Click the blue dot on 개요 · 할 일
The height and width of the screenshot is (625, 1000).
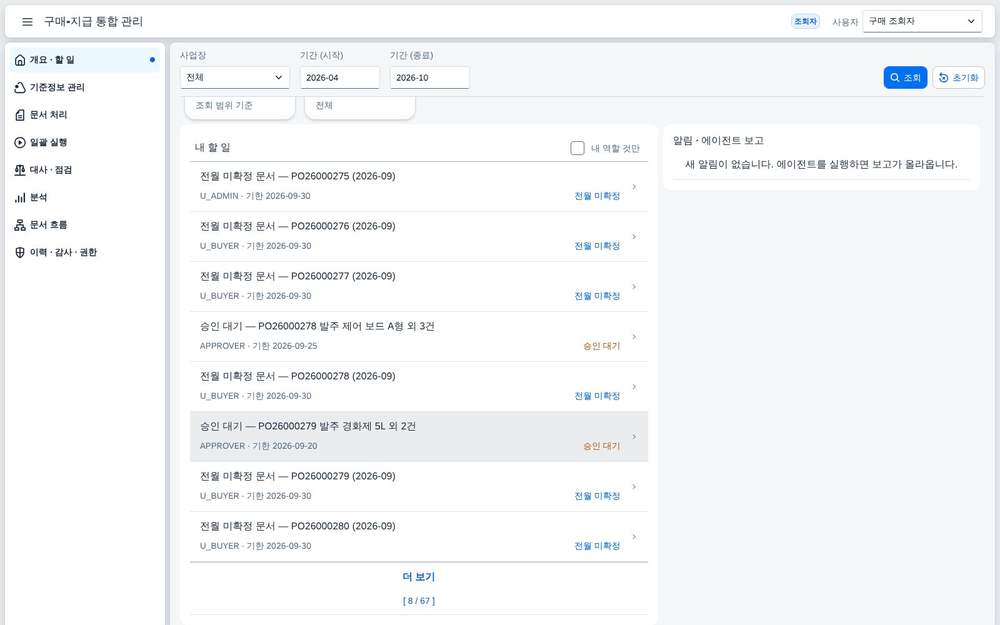pyautogui.click(x=152, y=60)
